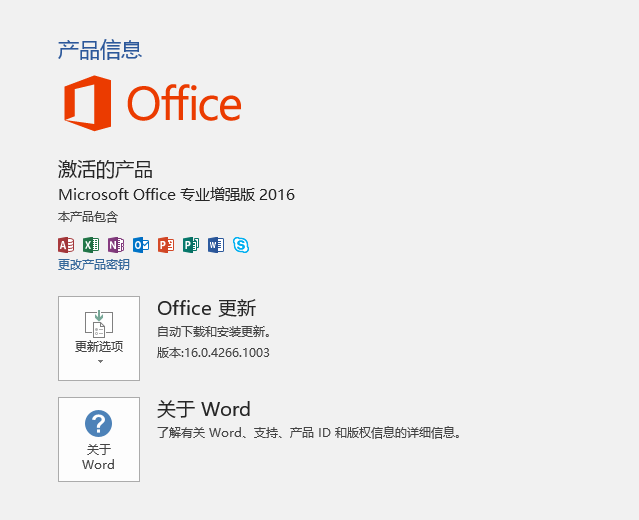Click the Word app icon
639x520 pixels.
tap(216, 245)
